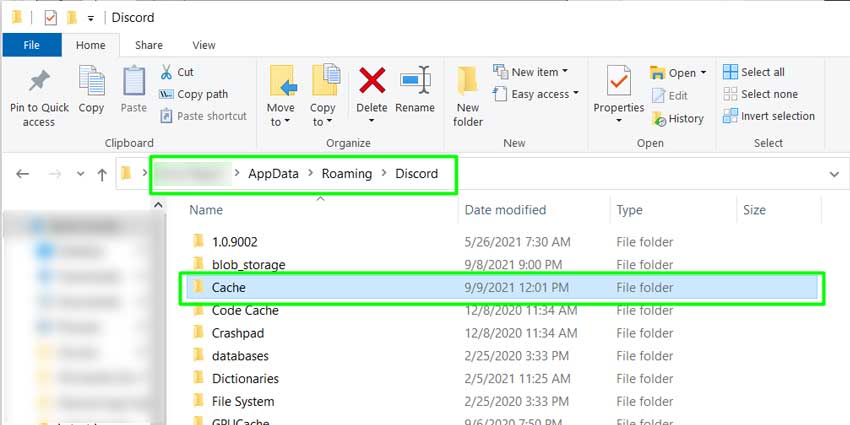
Task: Open the Customize Quick Access Toolbar dropdown
Action: [x=91, y=18]
